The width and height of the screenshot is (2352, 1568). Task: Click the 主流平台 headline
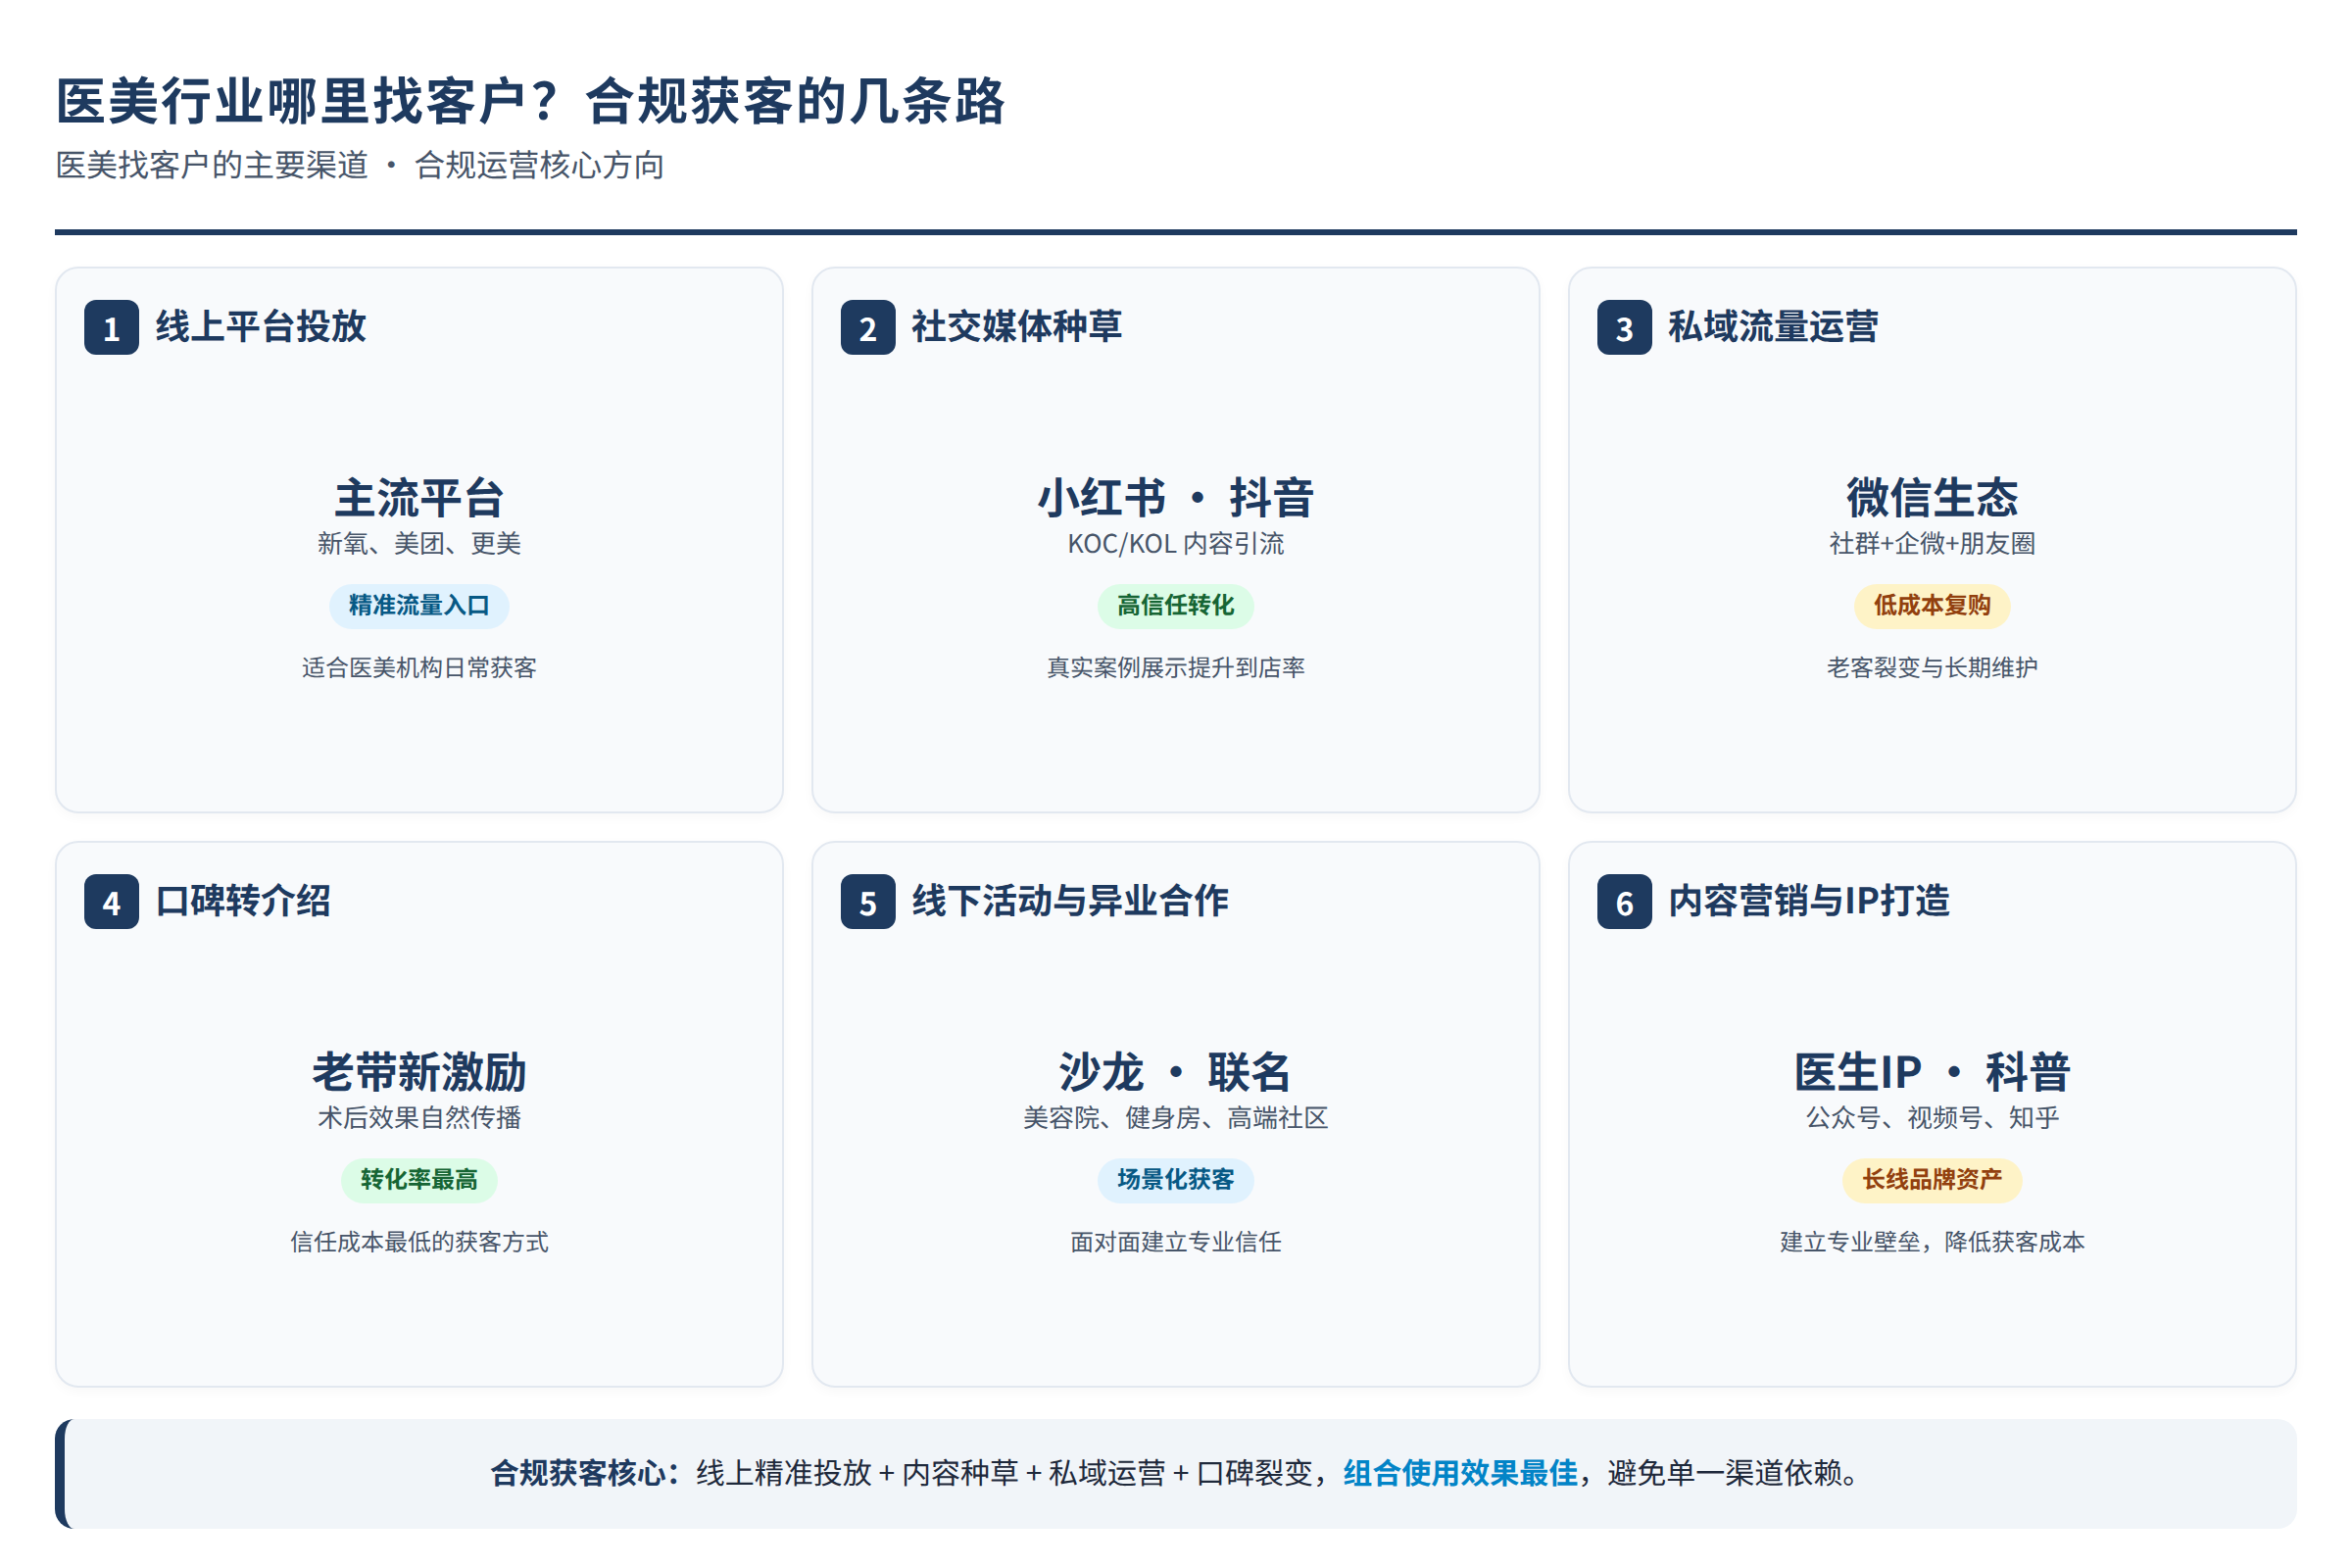pyautogui.click(x=419, y=497)
